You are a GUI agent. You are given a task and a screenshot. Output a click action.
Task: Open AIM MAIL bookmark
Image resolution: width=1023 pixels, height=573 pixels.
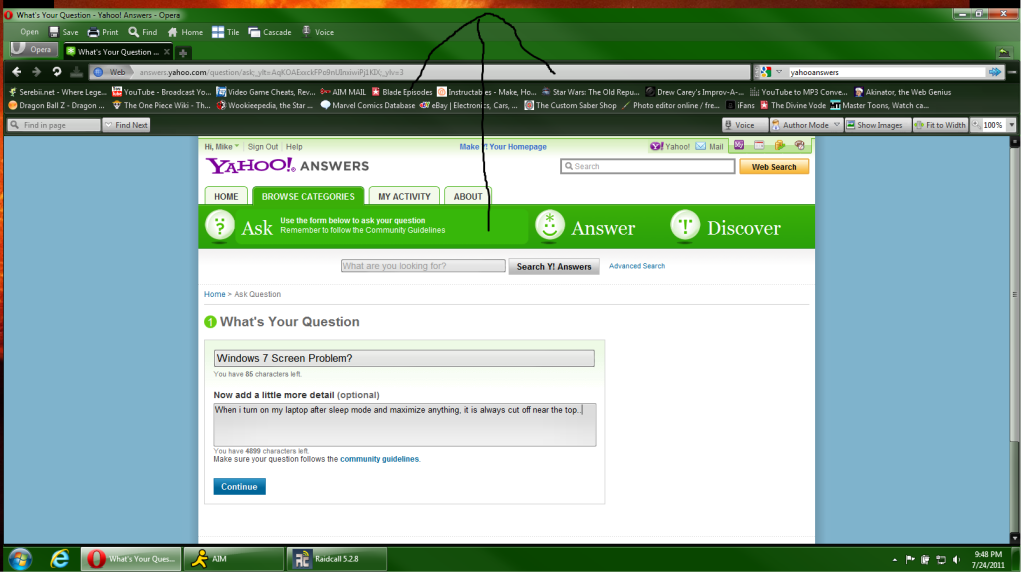(343, 92)
